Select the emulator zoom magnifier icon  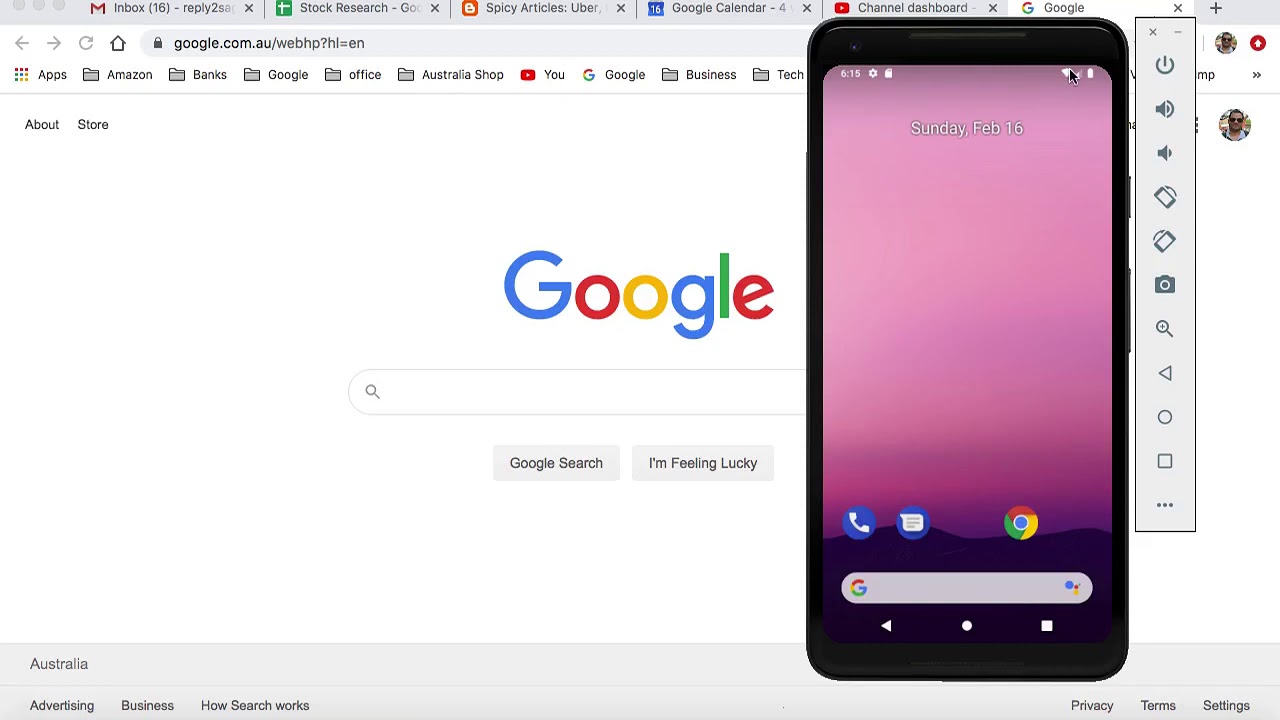pos(1165,329)
